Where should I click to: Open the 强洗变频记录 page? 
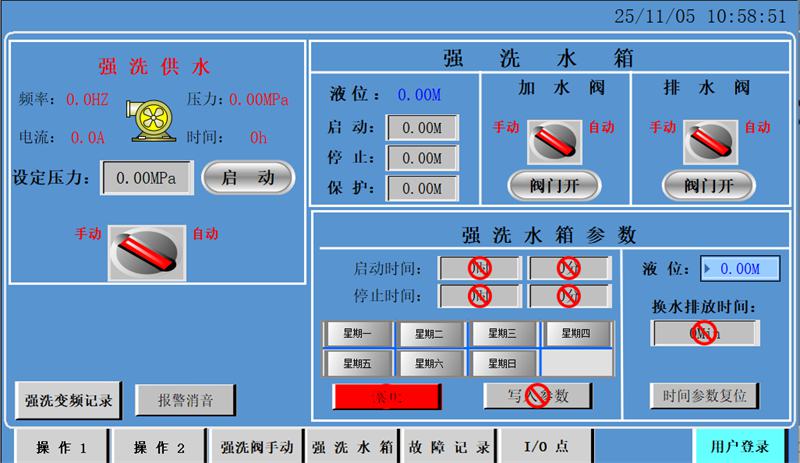(69, 400)
